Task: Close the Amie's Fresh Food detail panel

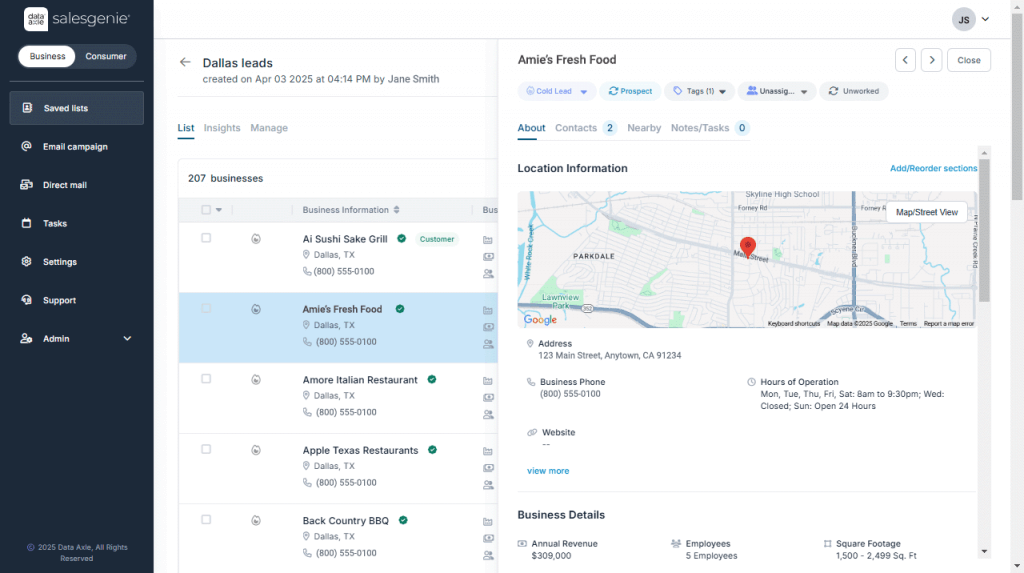Action: [x=968, y=60]
